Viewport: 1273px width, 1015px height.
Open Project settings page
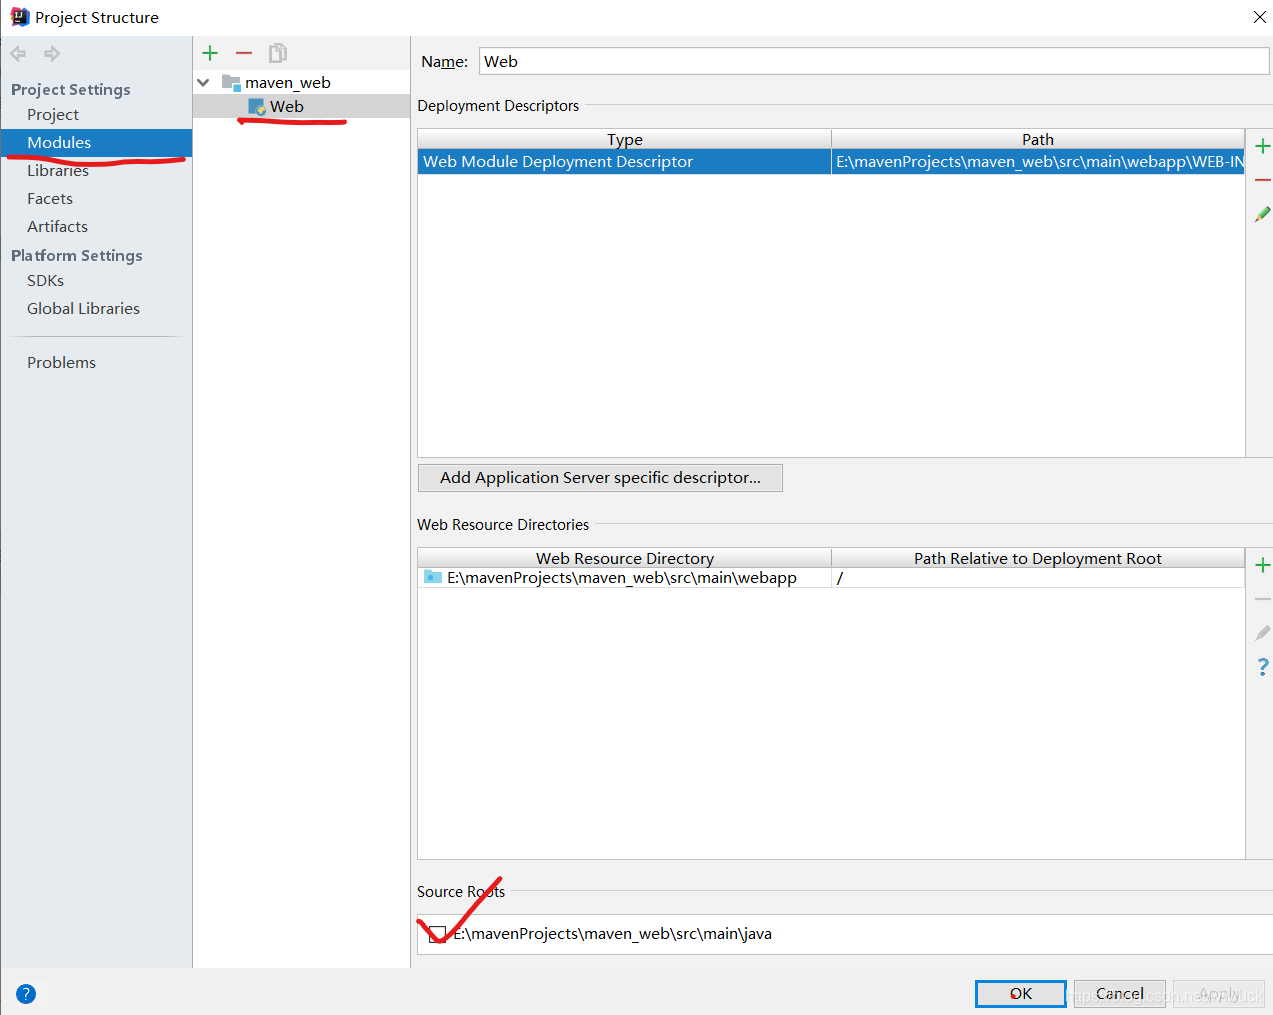tap(53, 115)
